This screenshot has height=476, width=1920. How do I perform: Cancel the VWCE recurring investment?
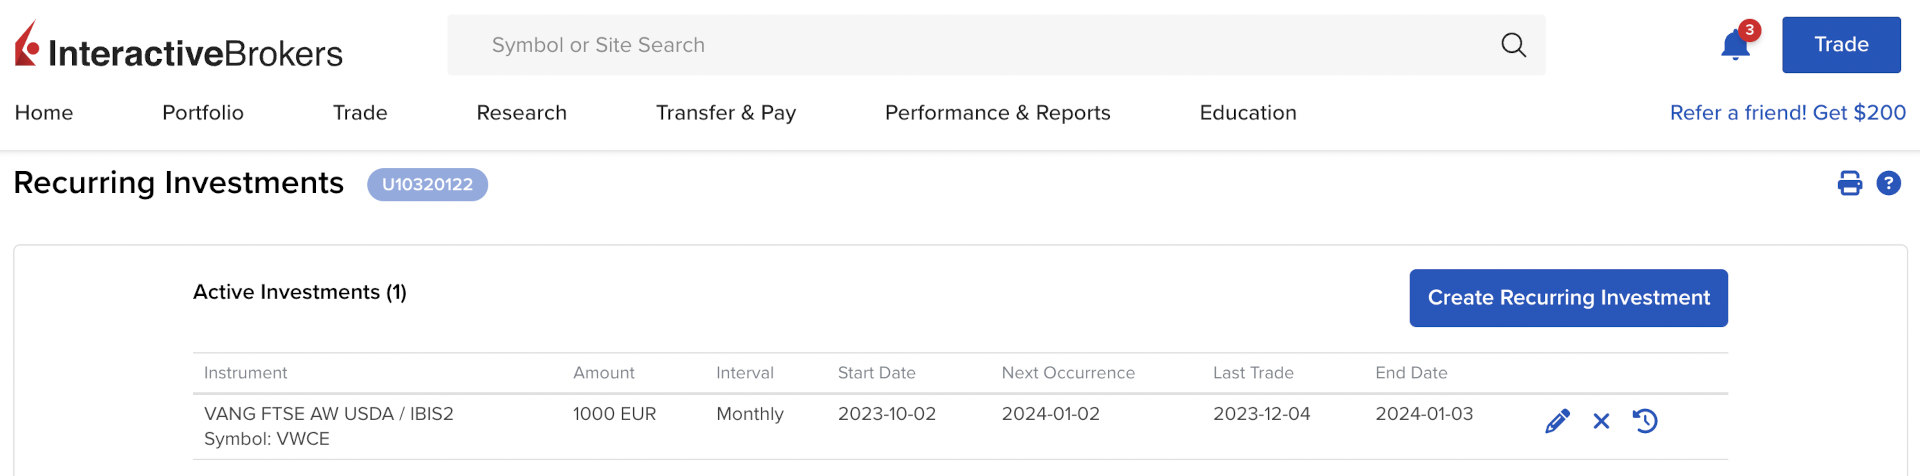(1601, 421)
